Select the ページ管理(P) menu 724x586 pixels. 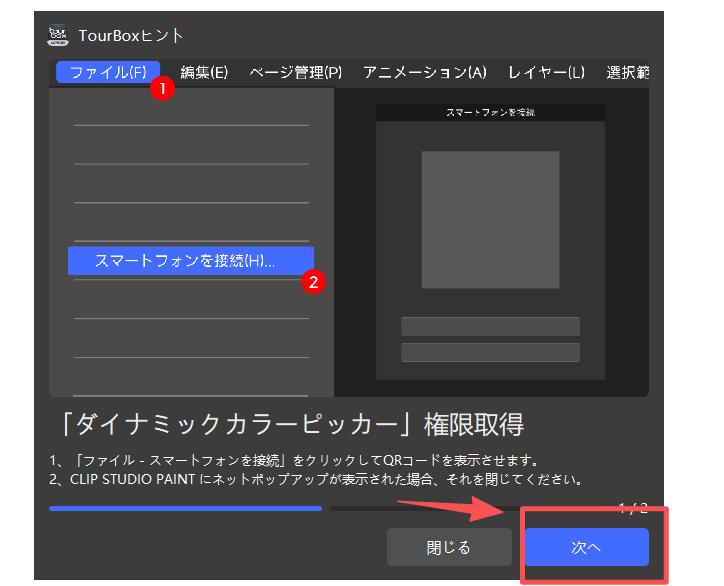(295, 72)
